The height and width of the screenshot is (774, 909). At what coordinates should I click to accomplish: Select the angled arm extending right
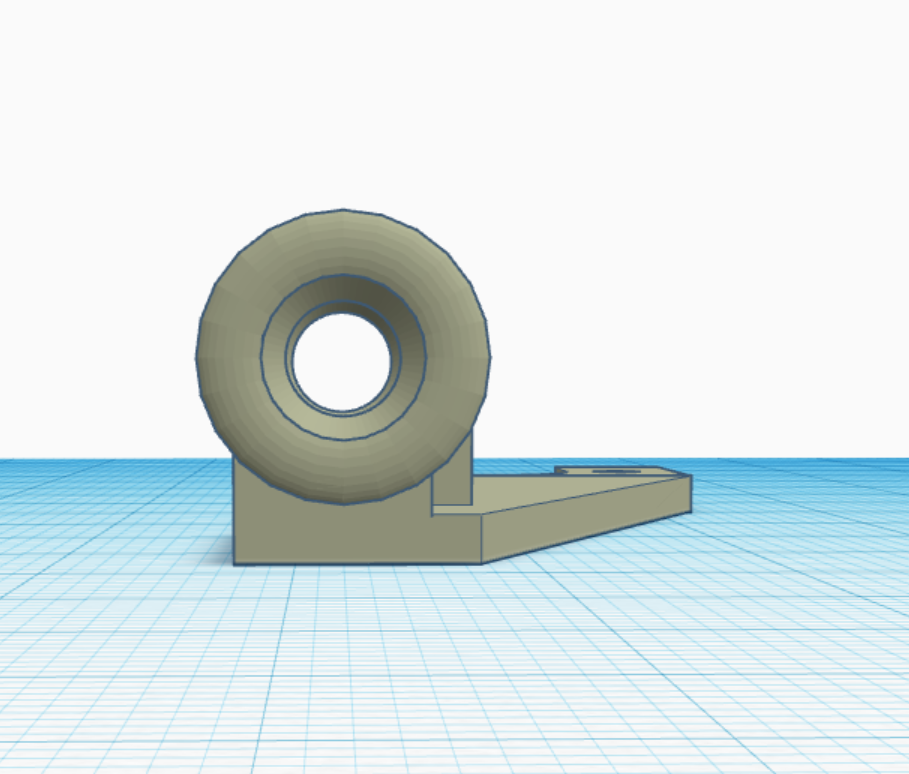point(586,519)
